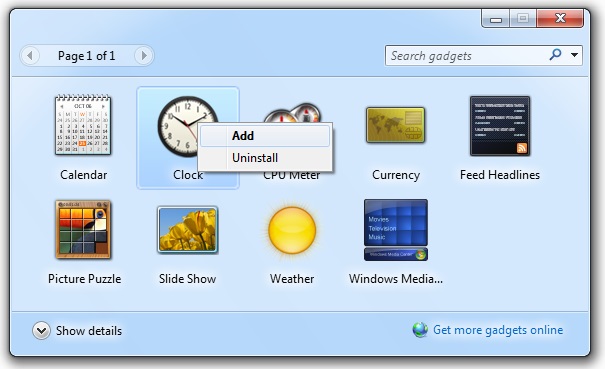605x369 pixels.
Task: Select the Picture Puzzle gadget icon
Action: pyautogui.click(x=83, y=229)
